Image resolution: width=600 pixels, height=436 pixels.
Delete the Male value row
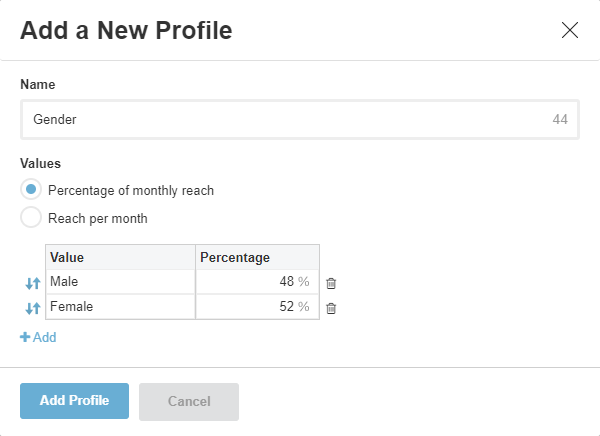[x=331, y=283]
